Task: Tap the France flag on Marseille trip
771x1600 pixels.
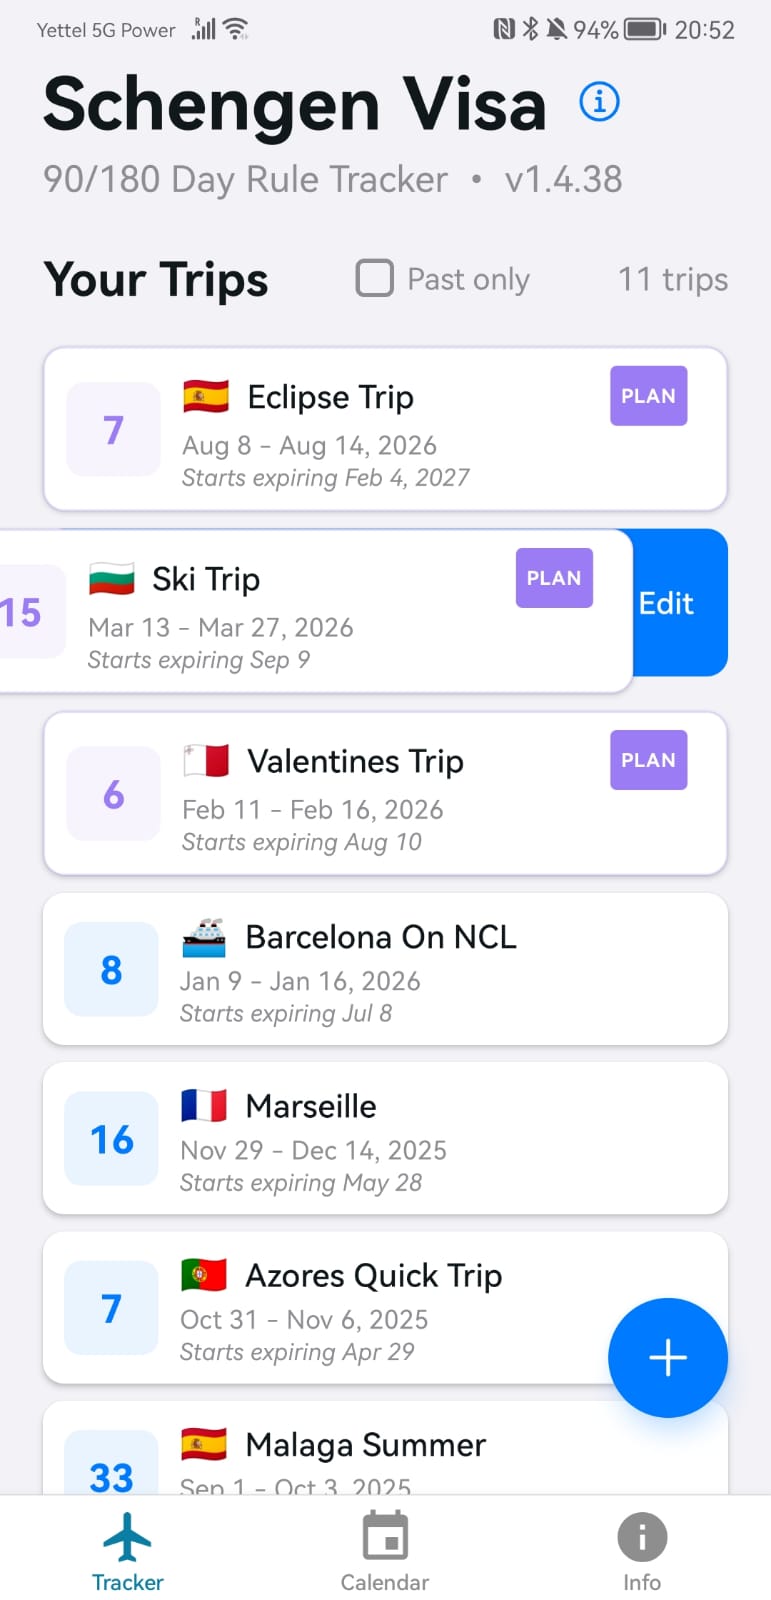Action: (204, 1106)
